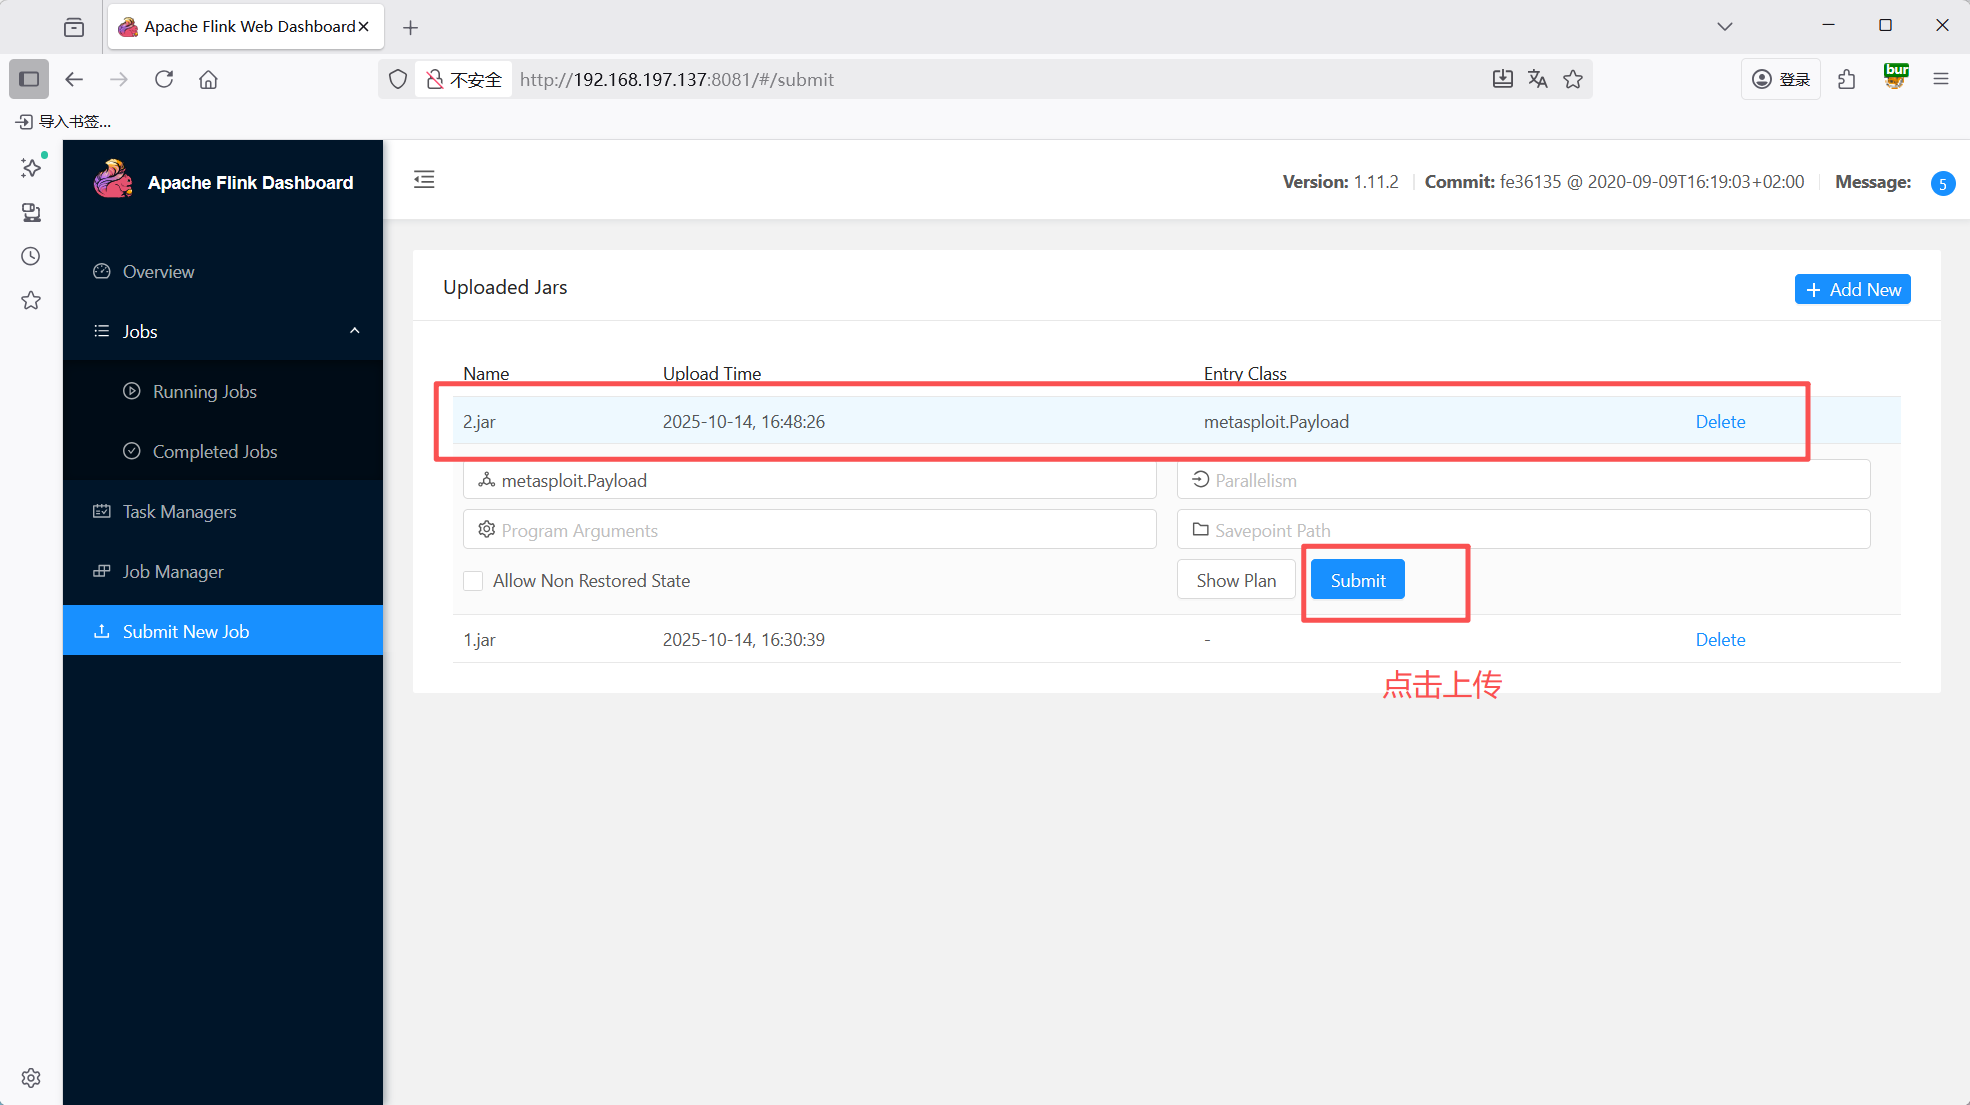The height and width of the screenshot is (1105, 1970).
Task: Open the Overview page
Action: coord(158,271)
